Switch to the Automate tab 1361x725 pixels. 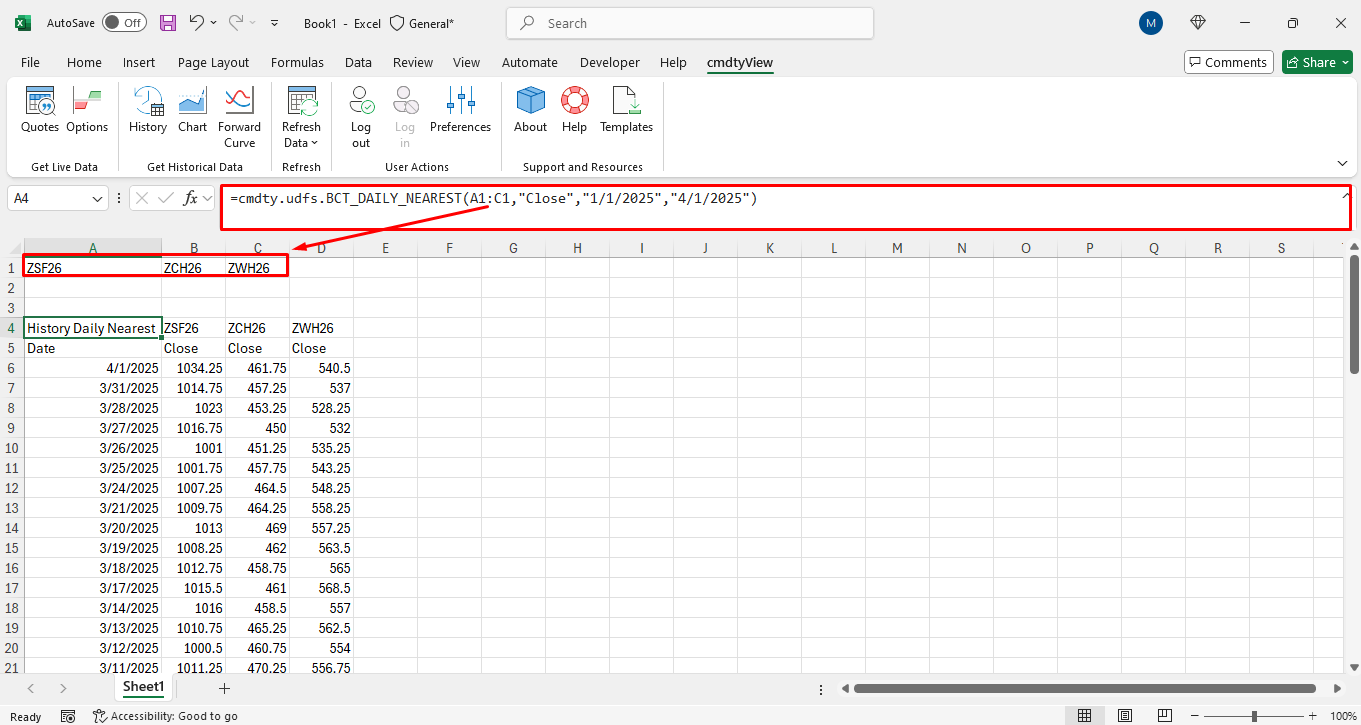click(x=529, y=62)
